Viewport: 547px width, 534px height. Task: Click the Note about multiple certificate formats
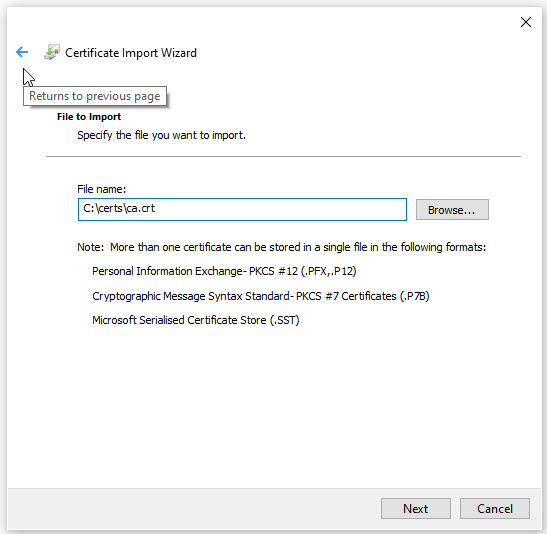(282, 247)
